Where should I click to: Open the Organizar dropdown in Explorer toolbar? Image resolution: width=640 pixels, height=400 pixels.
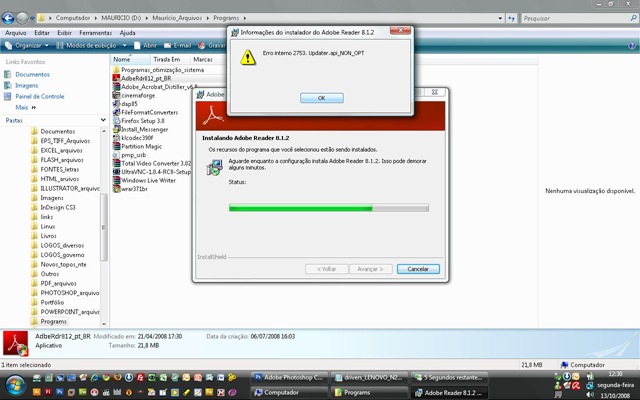pyautogui.click(x=27, y=45)
